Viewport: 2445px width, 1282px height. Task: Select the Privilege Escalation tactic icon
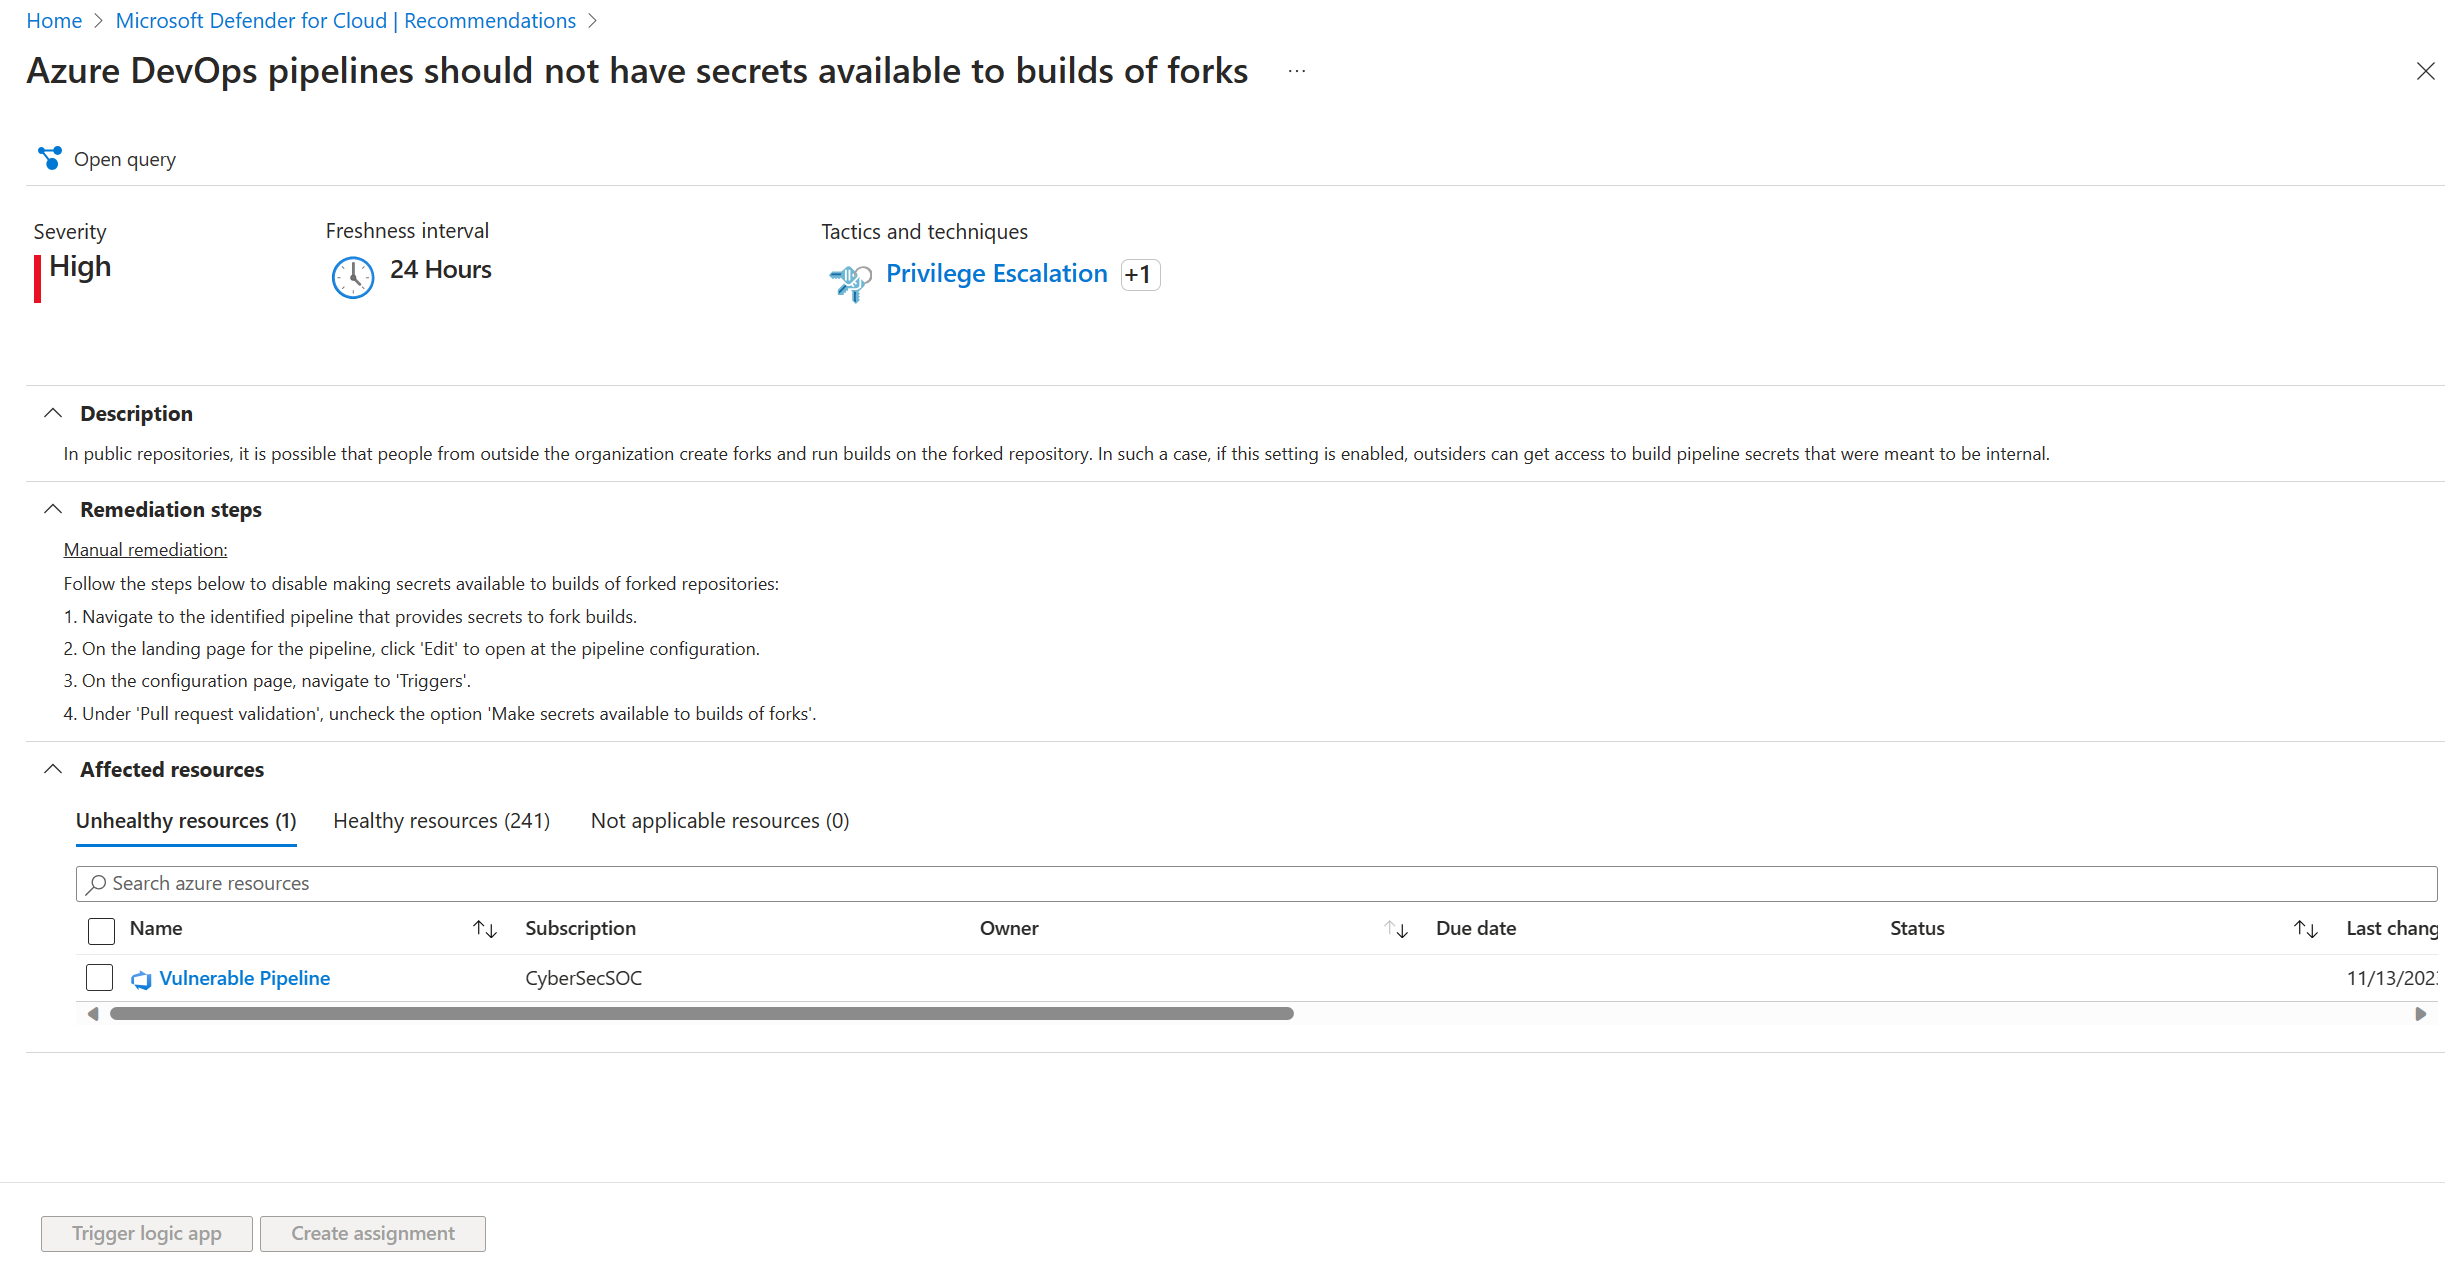849,281
